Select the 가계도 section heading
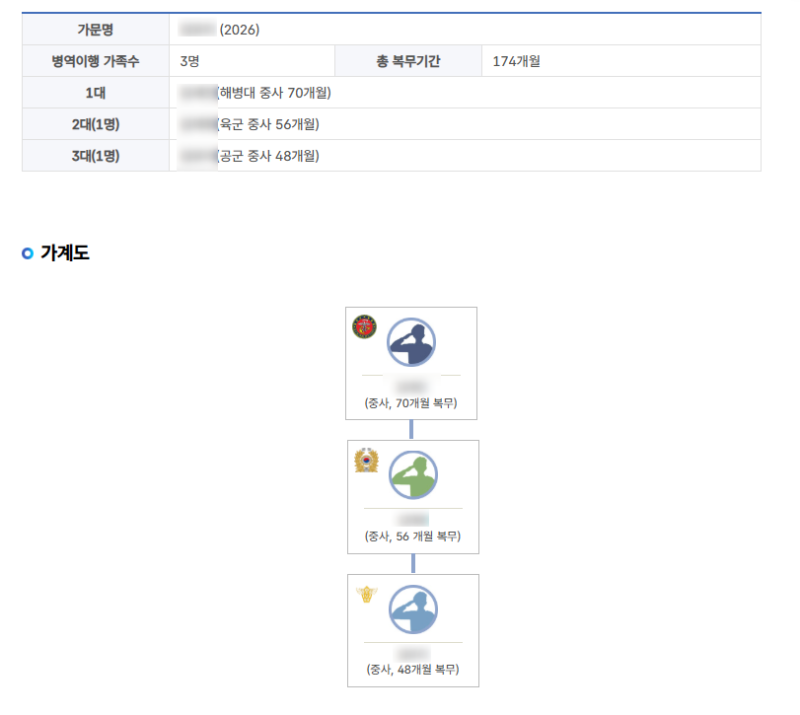This screenshot has height=715, width=800. 65,253
